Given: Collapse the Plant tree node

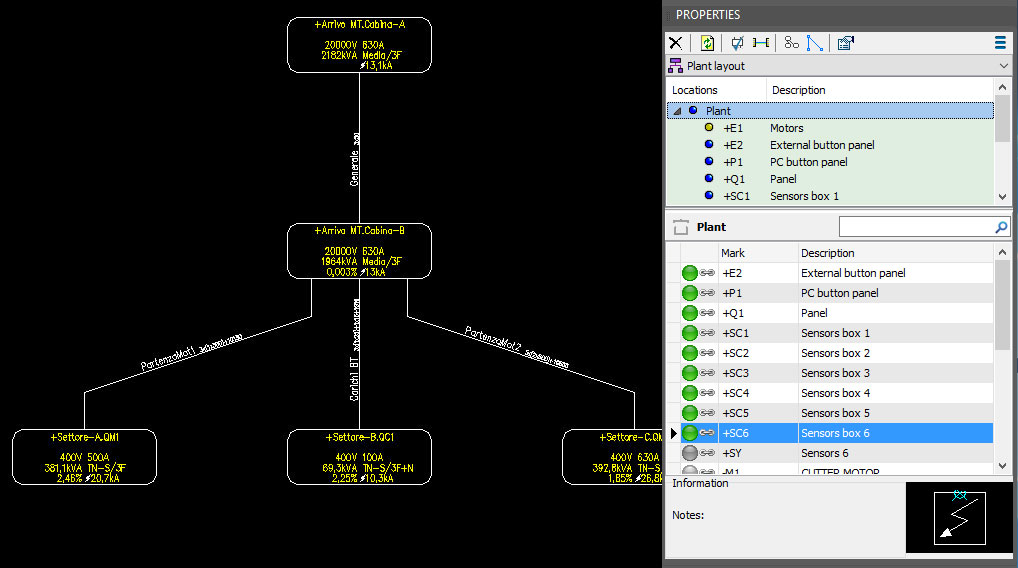Looking at the screenshot, I should (x=677, y=111).
